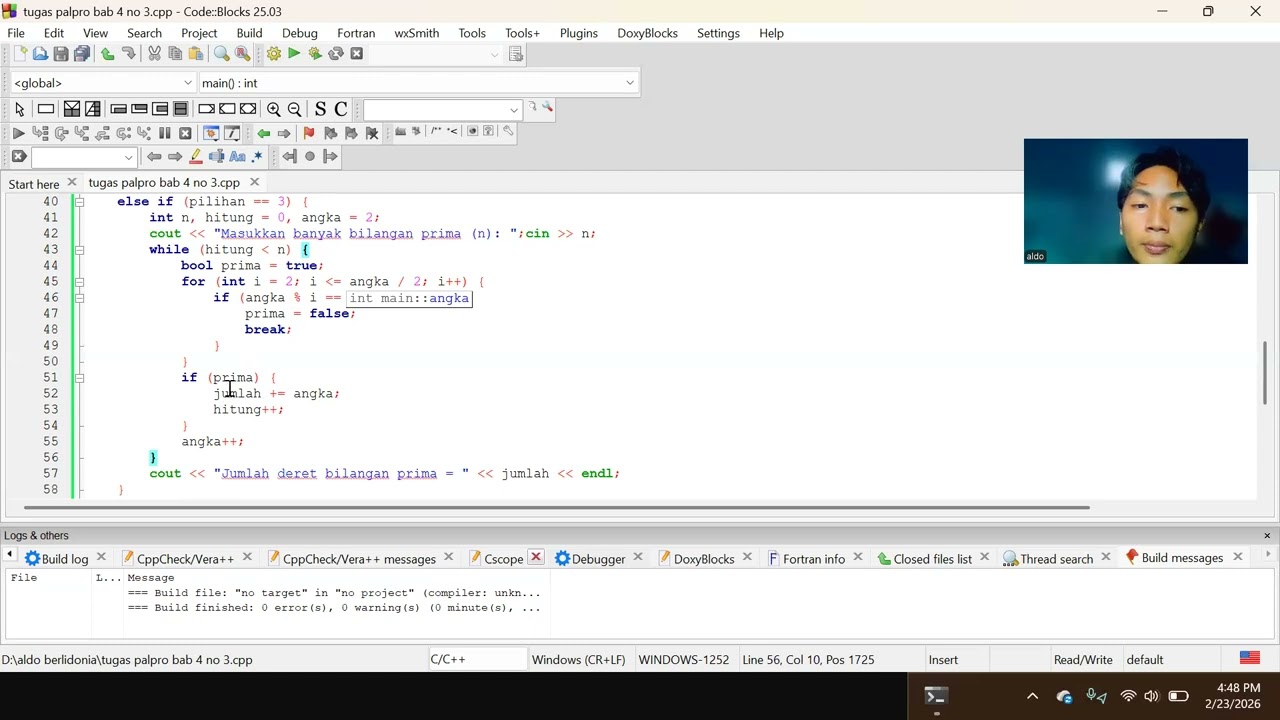Save the current file via the single floppy icon
Screen dimensions: 1280x720
[x=61, y=54]
